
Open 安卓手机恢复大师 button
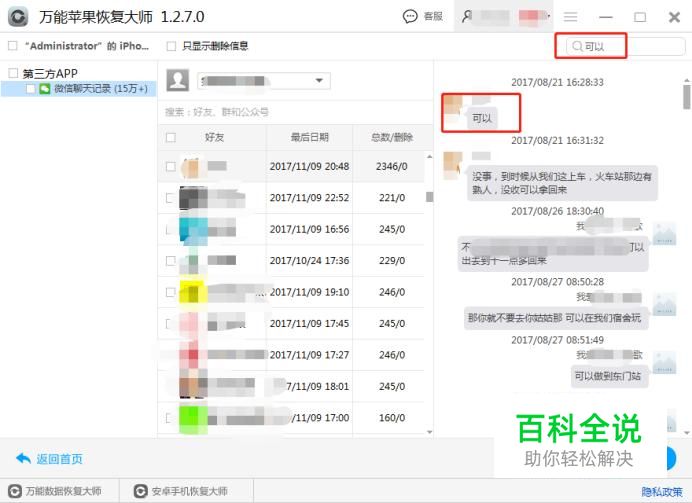(x=181, y=491)
